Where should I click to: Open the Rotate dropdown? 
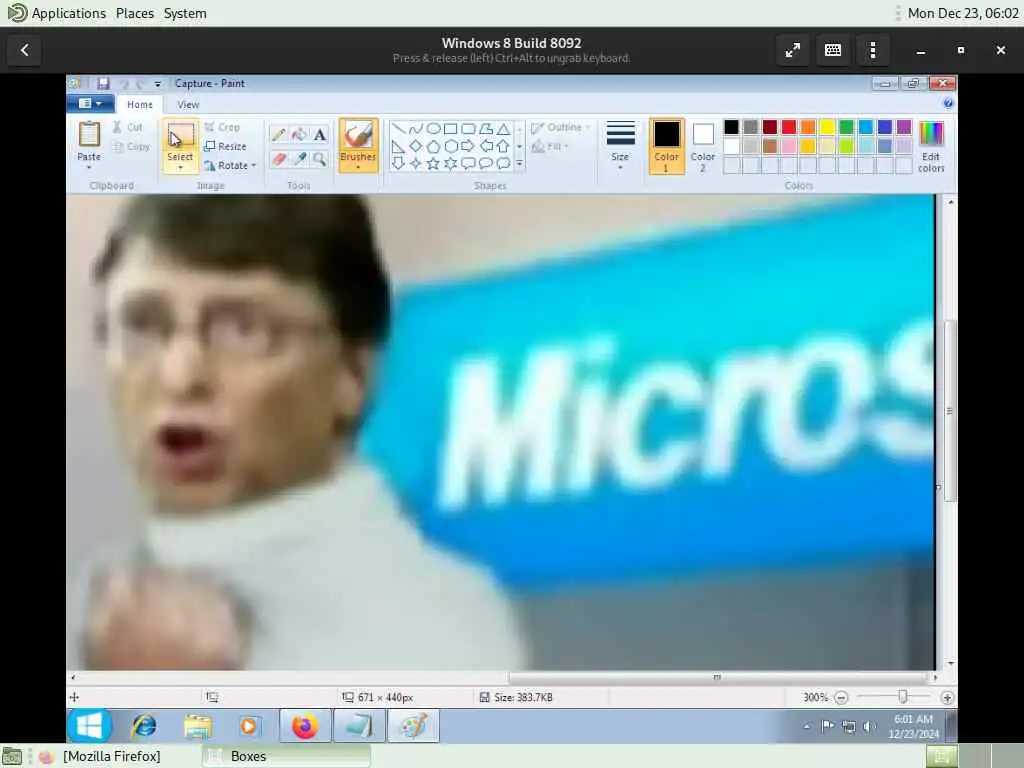pyautogui.click(x=230, y=165)
